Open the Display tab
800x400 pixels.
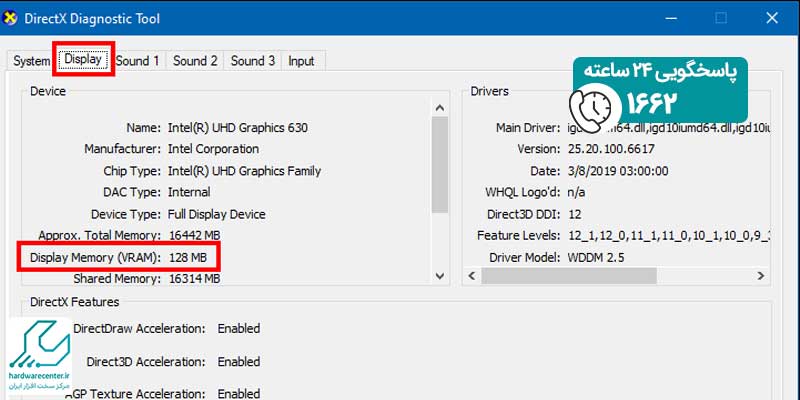click(x=83, y=59)
